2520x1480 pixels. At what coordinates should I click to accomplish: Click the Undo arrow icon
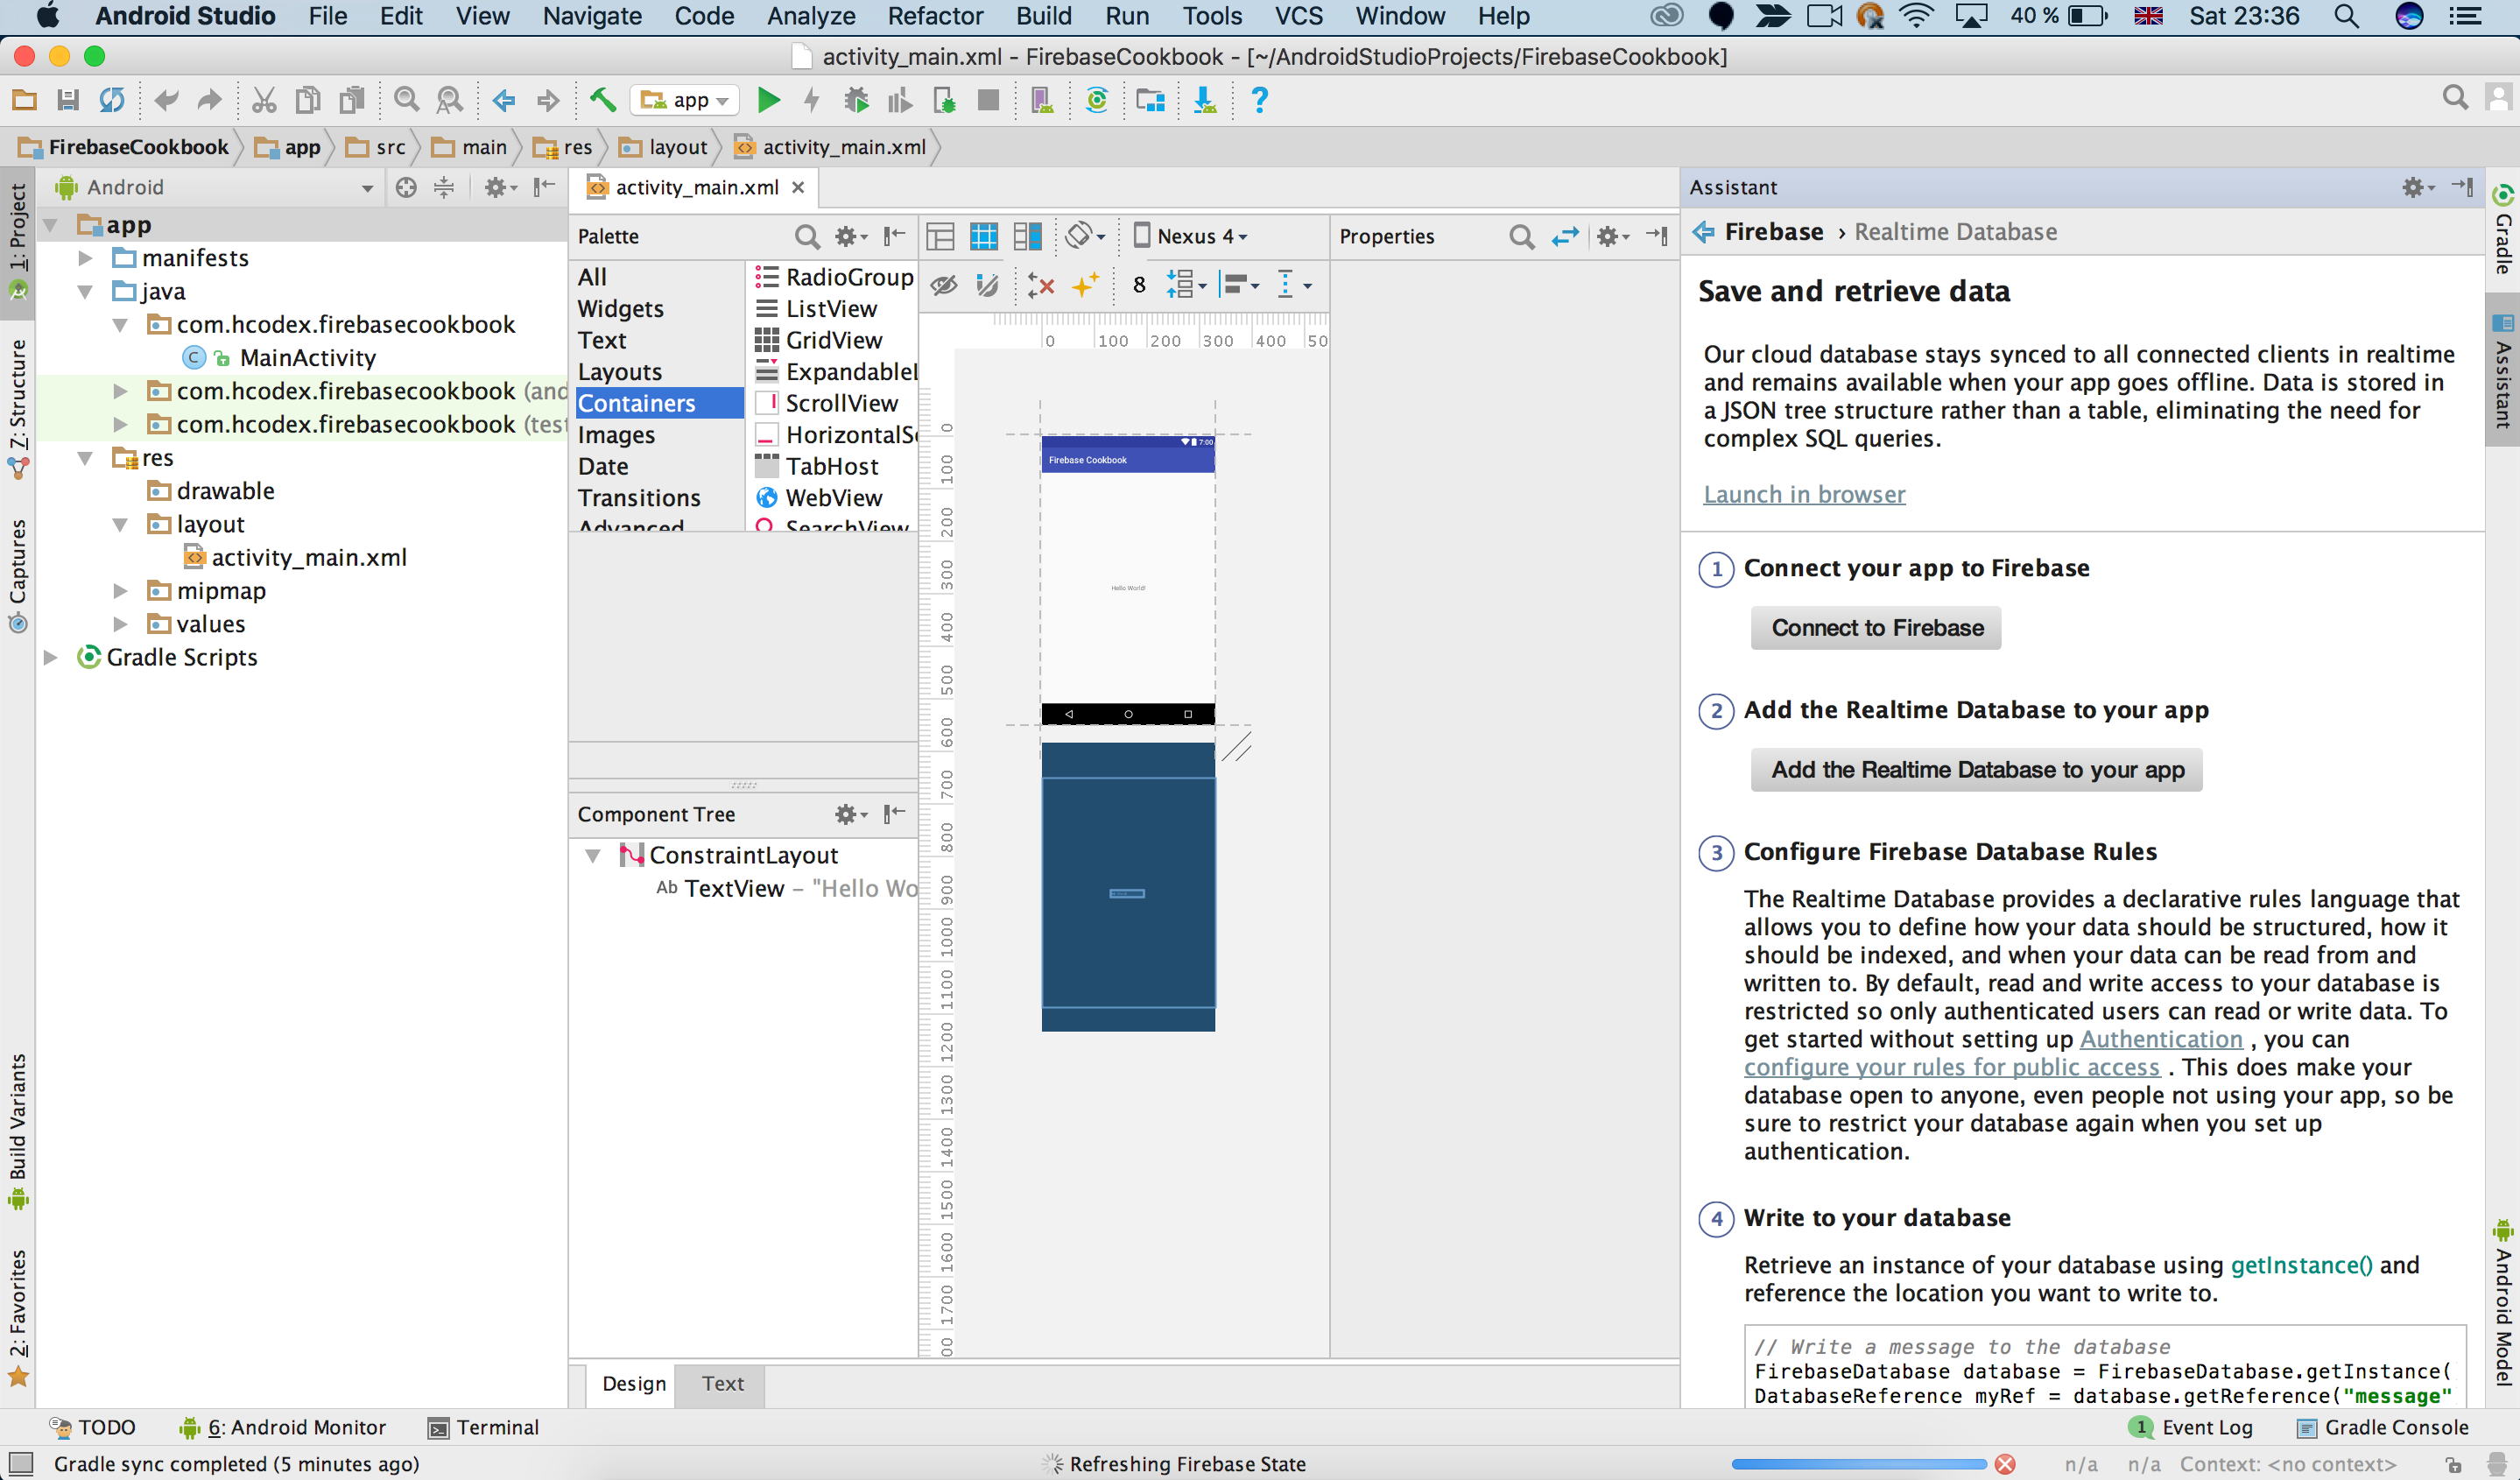[166, 100]
